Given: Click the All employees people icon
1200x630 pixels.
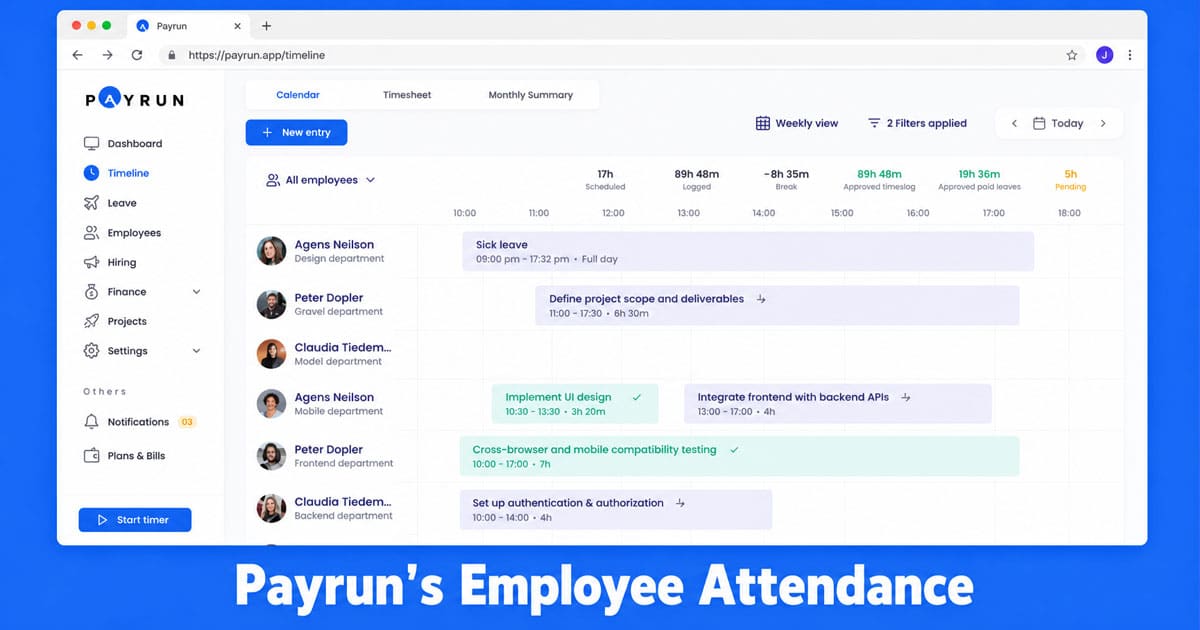Looking at the screenshot, I should coord(272,180).
